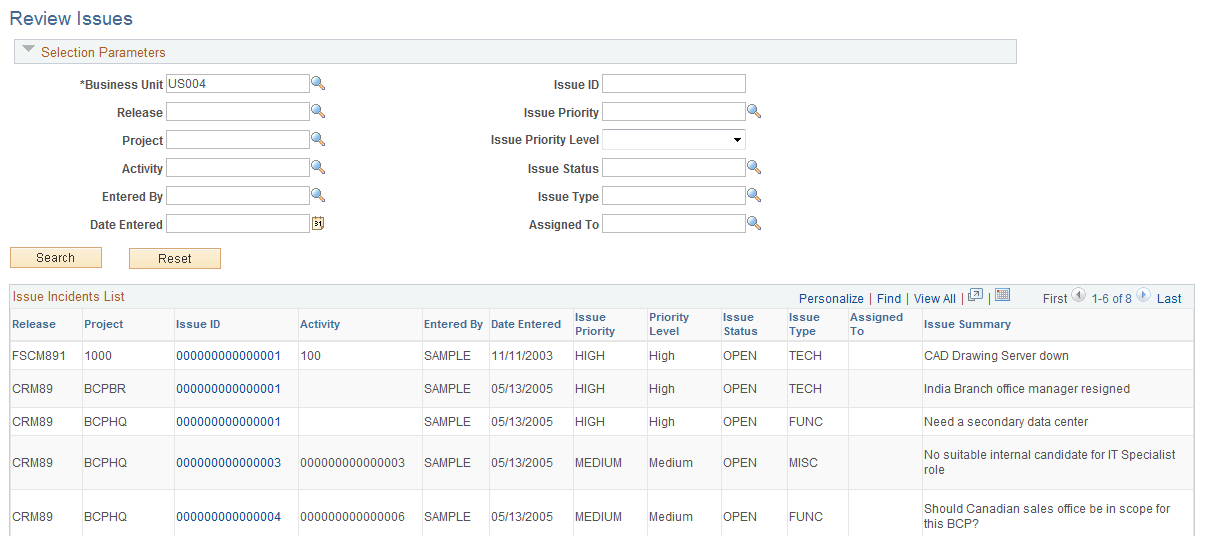Select the 'MISC' issue type cell
Image resolution: width=1214 pixels, height=536 pixels.
[x=804, y=463]
